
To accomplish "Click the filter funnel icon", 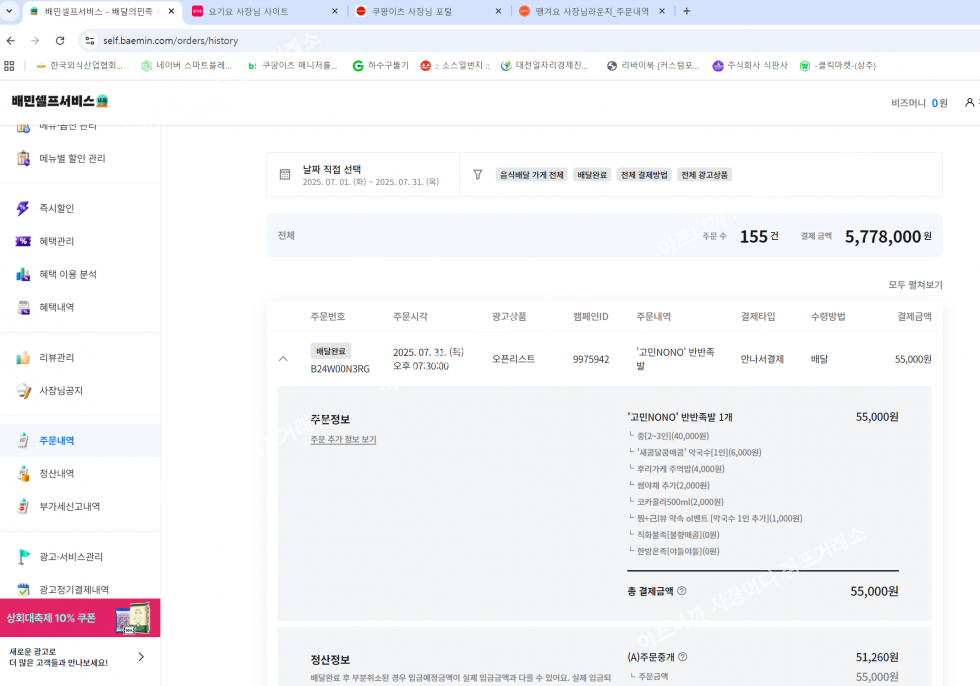I will click(x=477, y=174).
